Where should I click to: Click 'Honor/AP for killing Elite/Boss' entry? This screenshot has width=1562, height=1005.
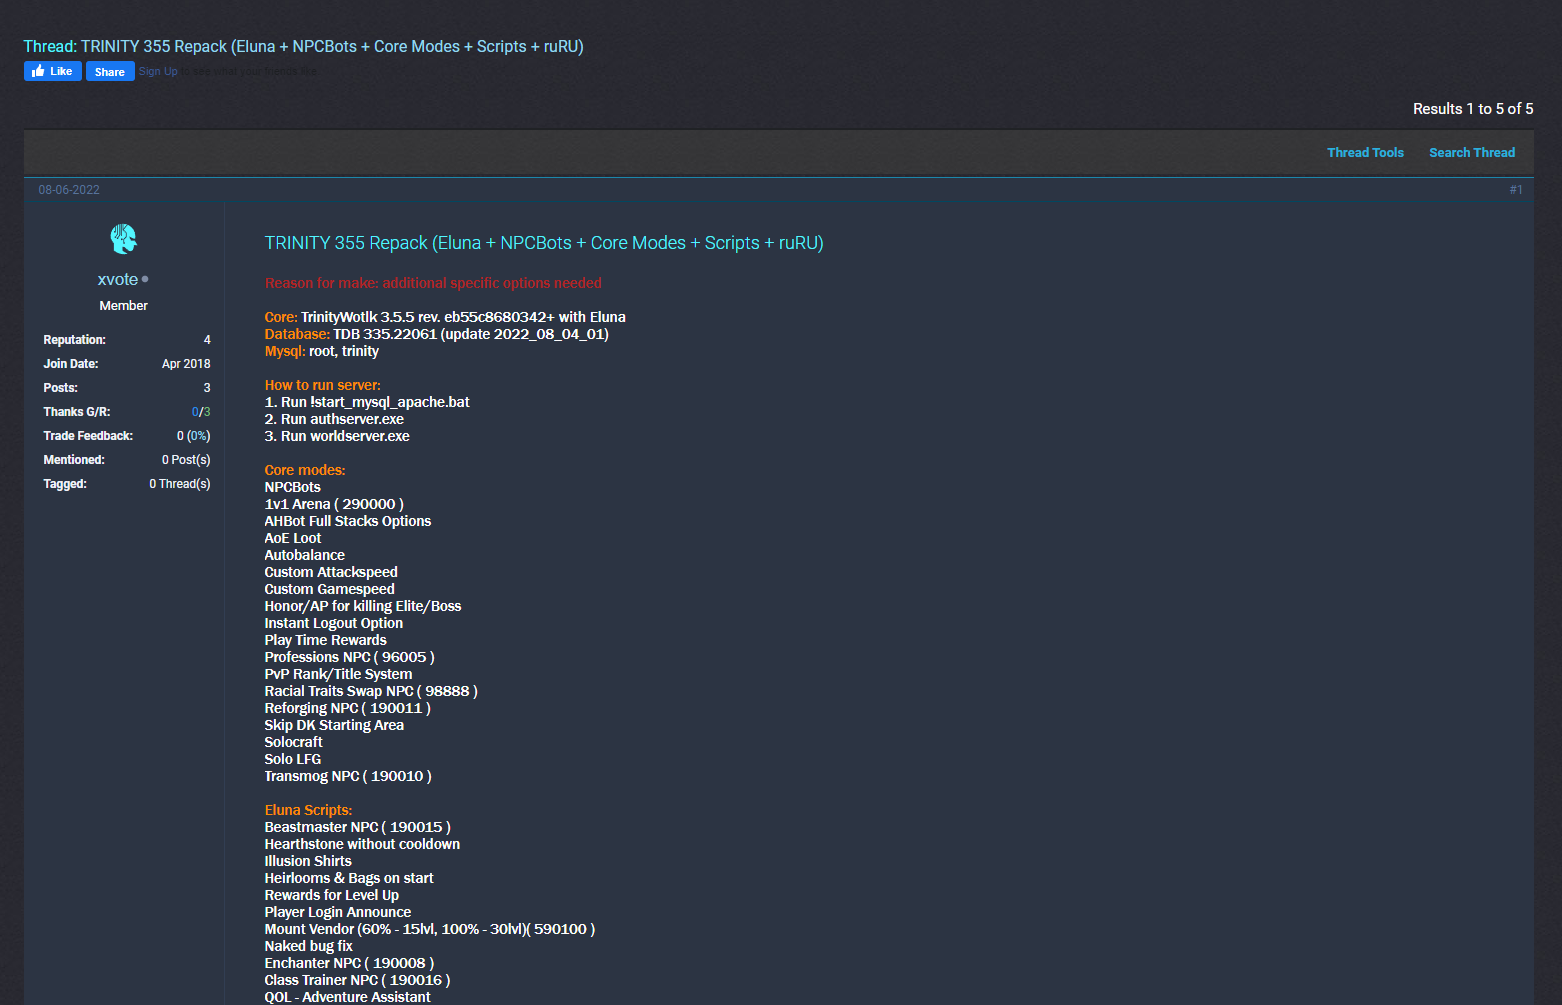tap(363, 606)
